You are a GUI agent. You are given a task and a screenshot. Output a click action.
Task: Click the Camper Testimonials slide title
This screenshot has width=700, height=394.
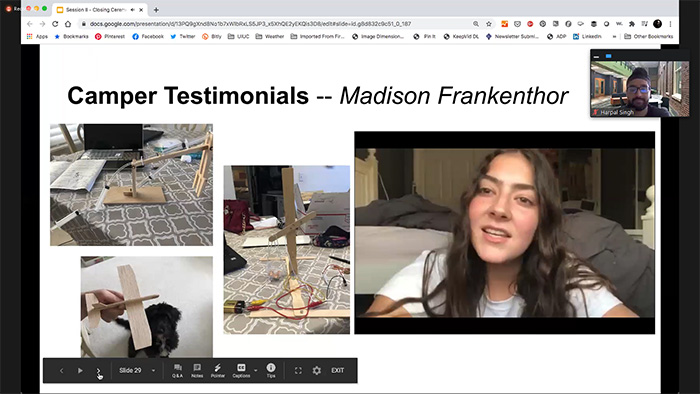317,96
